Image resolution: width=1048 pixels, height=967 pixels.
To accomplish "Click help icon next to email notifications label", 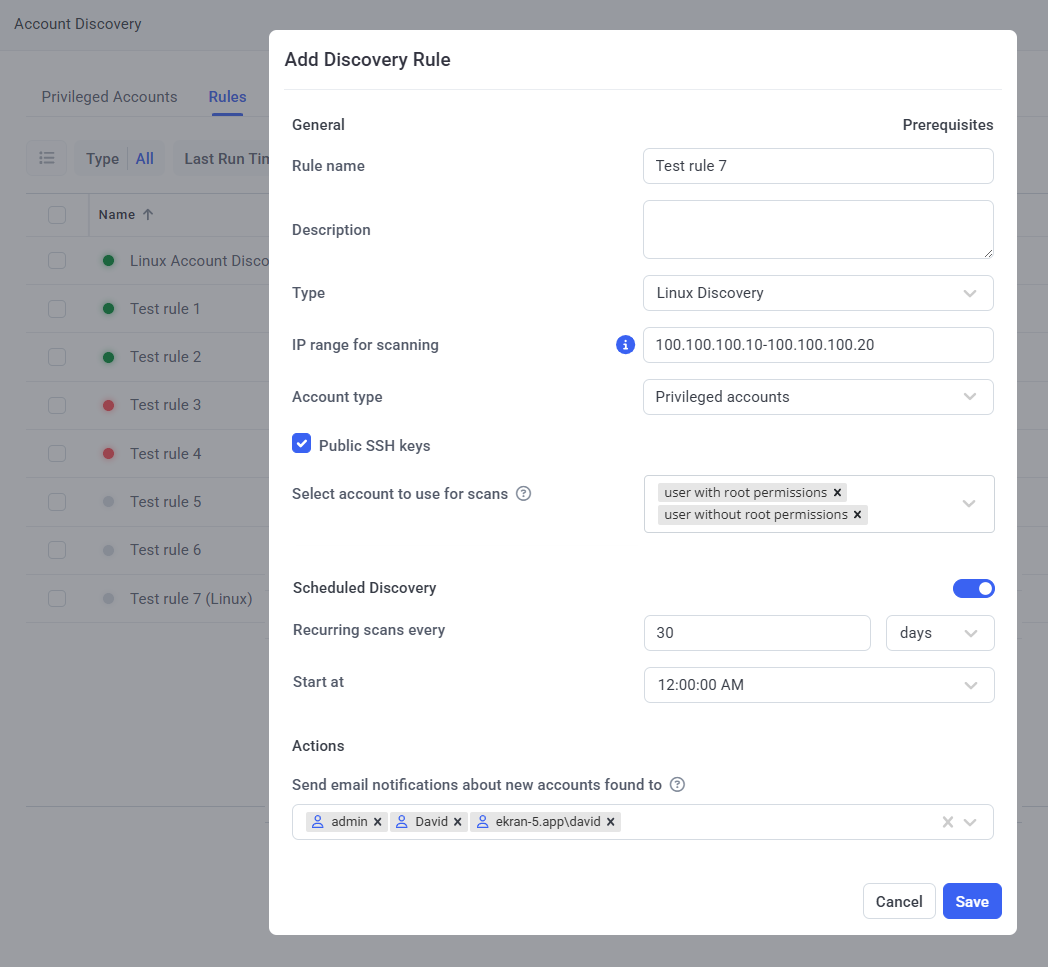I will [677, 785].
